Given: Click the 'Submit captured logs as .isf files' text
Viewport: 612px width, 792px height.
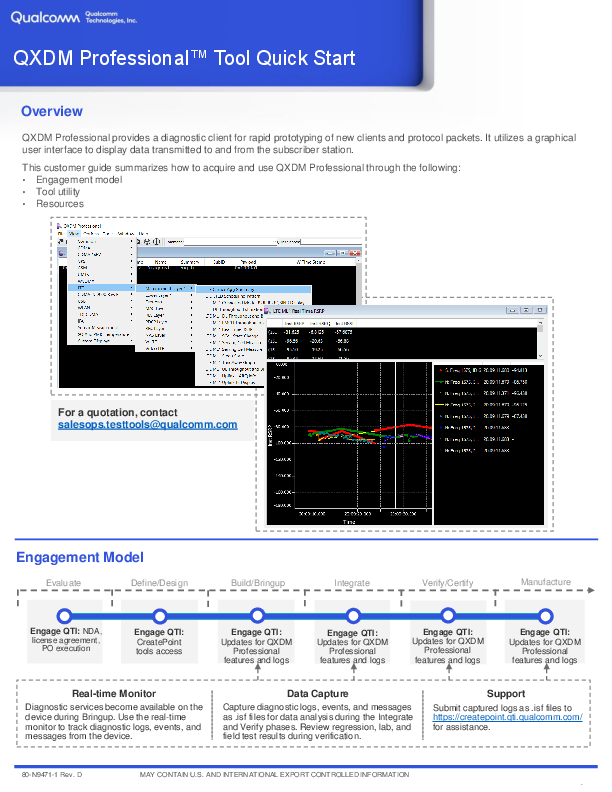Looking at the screenshot, I should pyautogui.click(x=502, y=708).
